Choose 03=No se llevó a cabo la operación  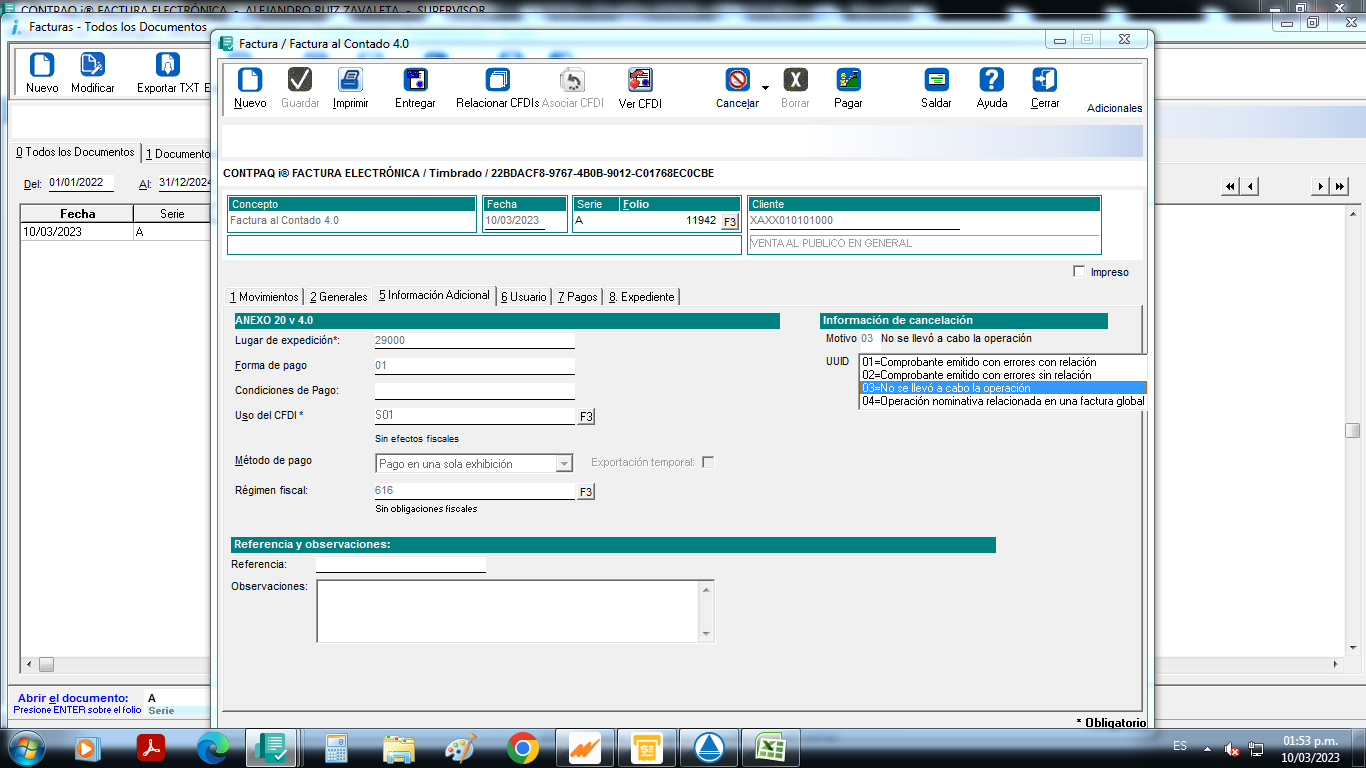click(x=1003, y=388)
